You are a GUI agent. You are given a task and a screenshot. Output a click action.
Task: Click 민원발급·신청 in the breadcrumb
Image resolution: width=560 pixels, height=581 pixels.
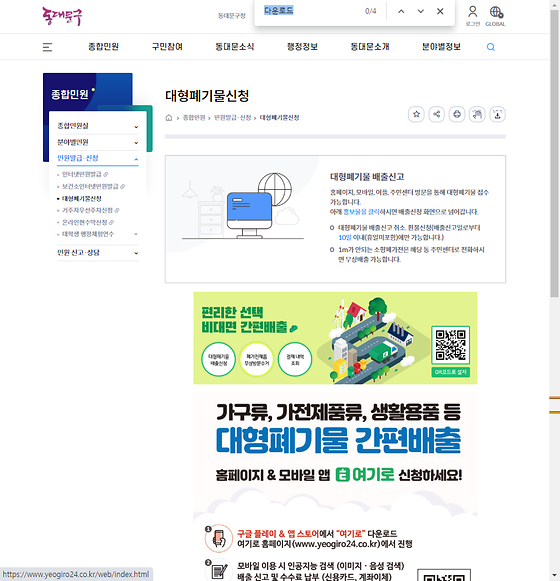[232, 118]
